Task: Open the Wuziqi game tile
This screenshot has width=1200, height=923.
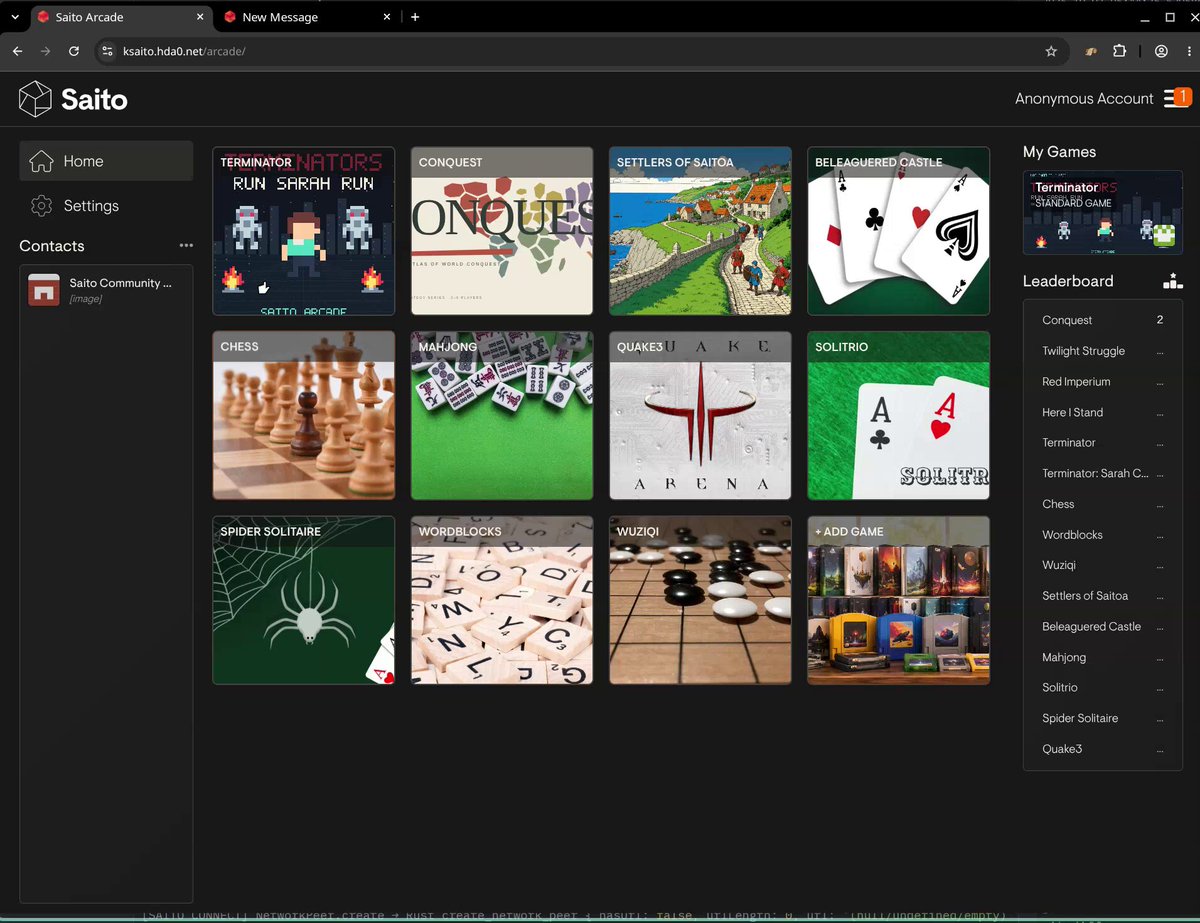Action: [700, 600]
